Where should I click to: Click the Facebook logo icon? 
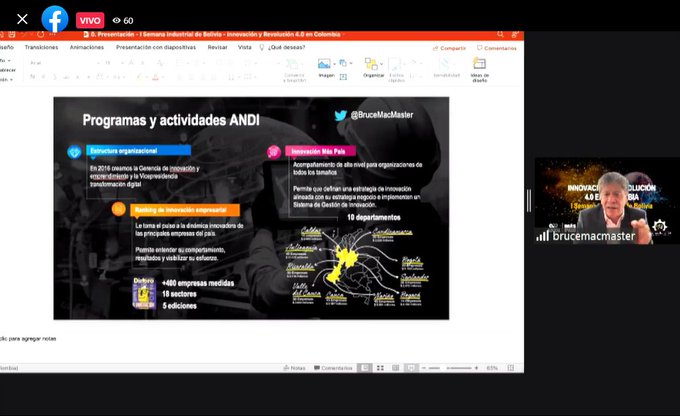55,19
